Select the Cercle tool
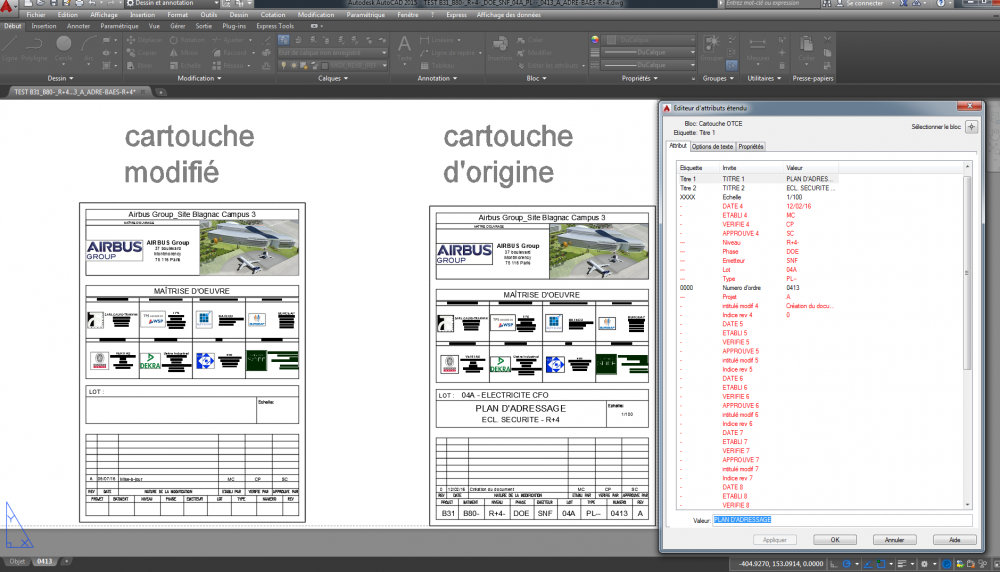1000x572 pixels. click(x=64, y=48)
